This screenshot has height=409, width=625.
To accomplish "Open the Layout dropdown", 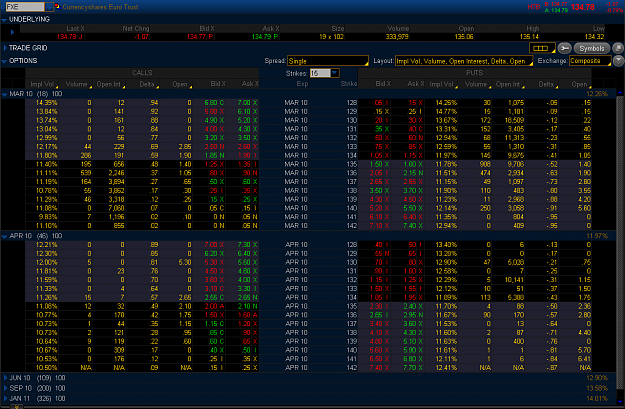I will click(x=464, y=61).
